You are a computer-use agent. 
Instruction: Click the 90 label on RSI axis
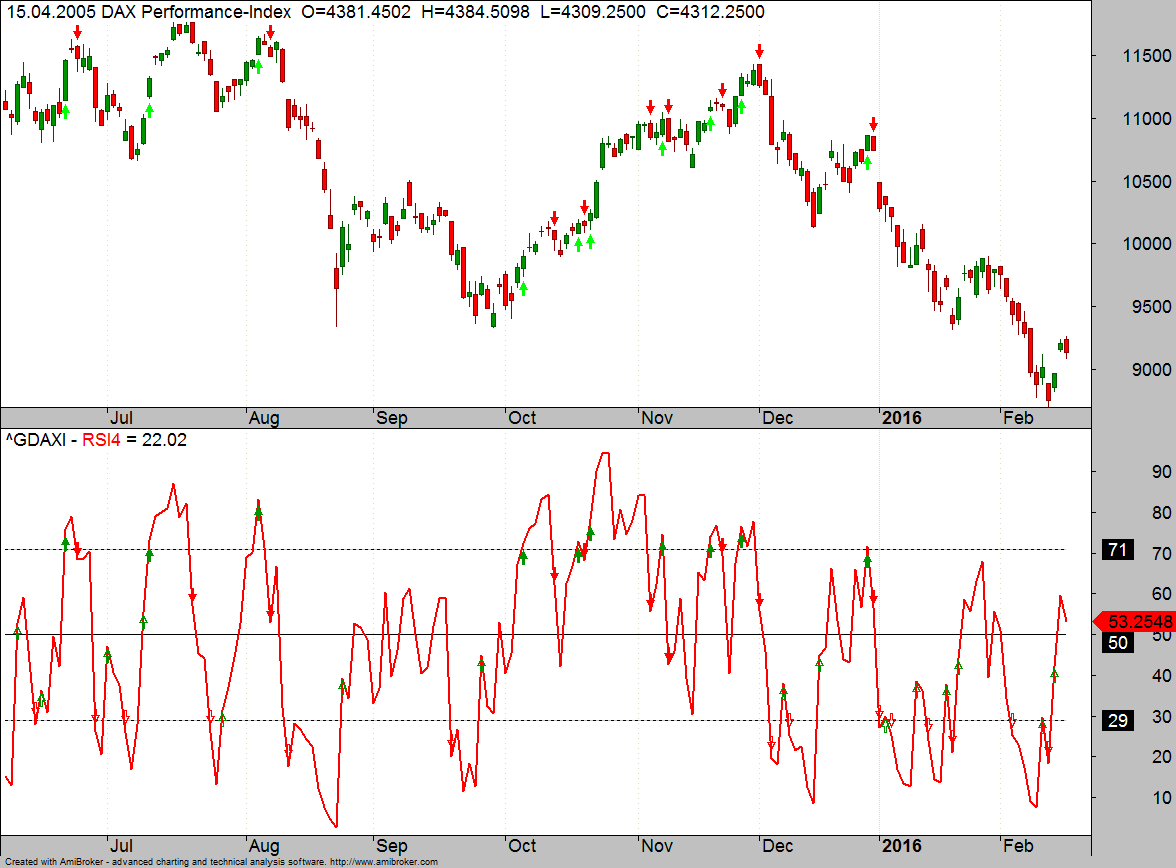(x=1162, y=472)
